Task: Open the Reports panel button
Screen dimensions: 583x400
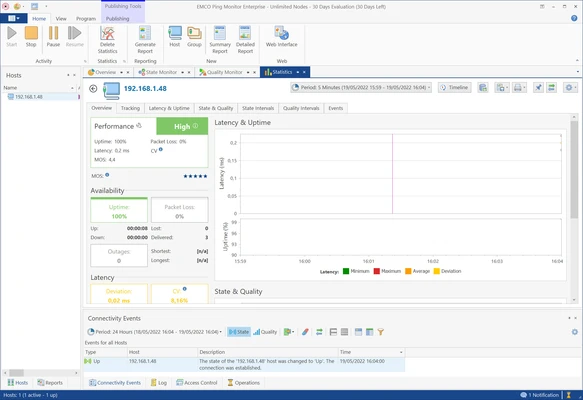Action: pos(50,383)
